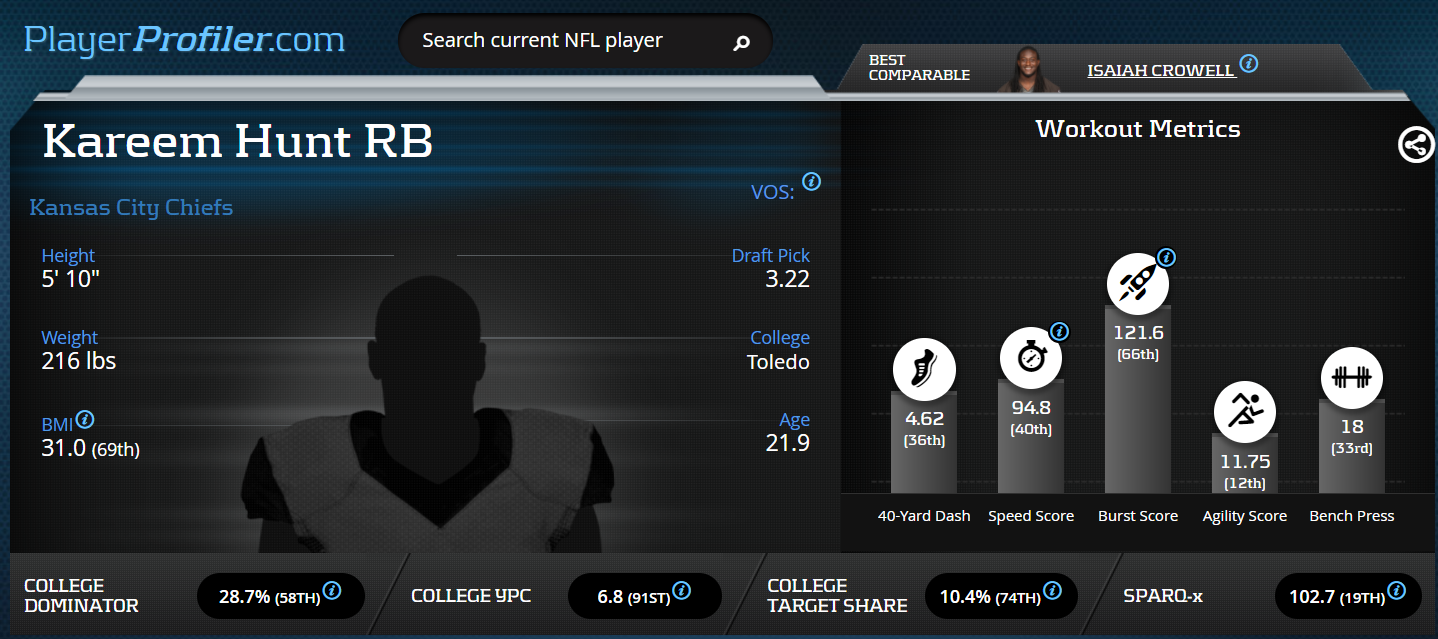Open the VOS info icon
The height and width of the screenshot is (639, 1438).
tap(812, 182)
